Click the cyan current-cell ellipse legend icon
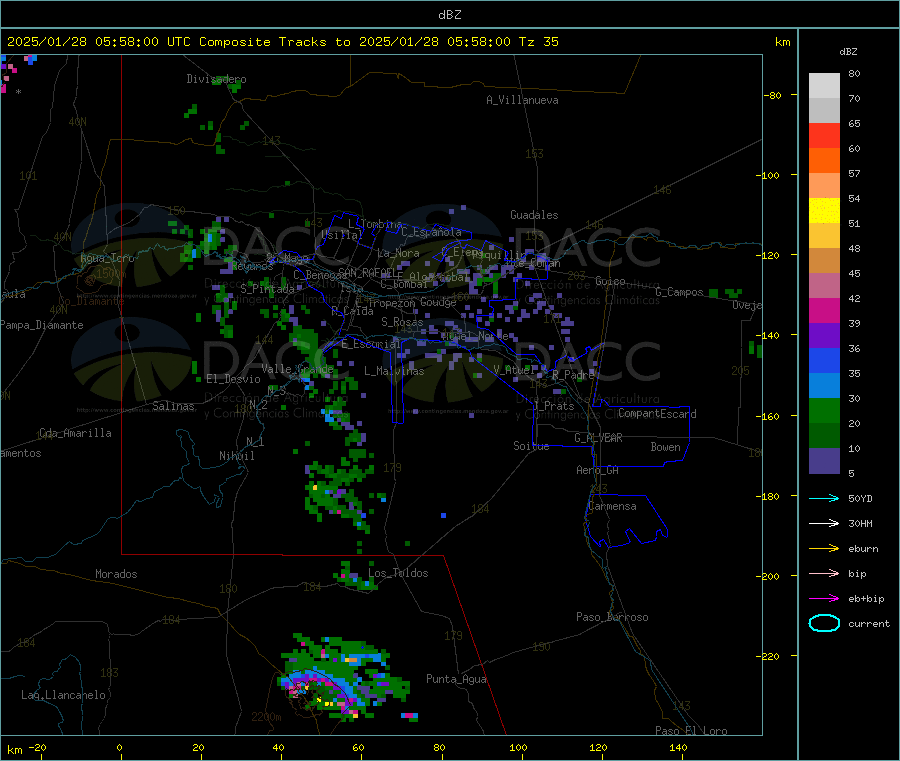 click(x=824, y=623)
